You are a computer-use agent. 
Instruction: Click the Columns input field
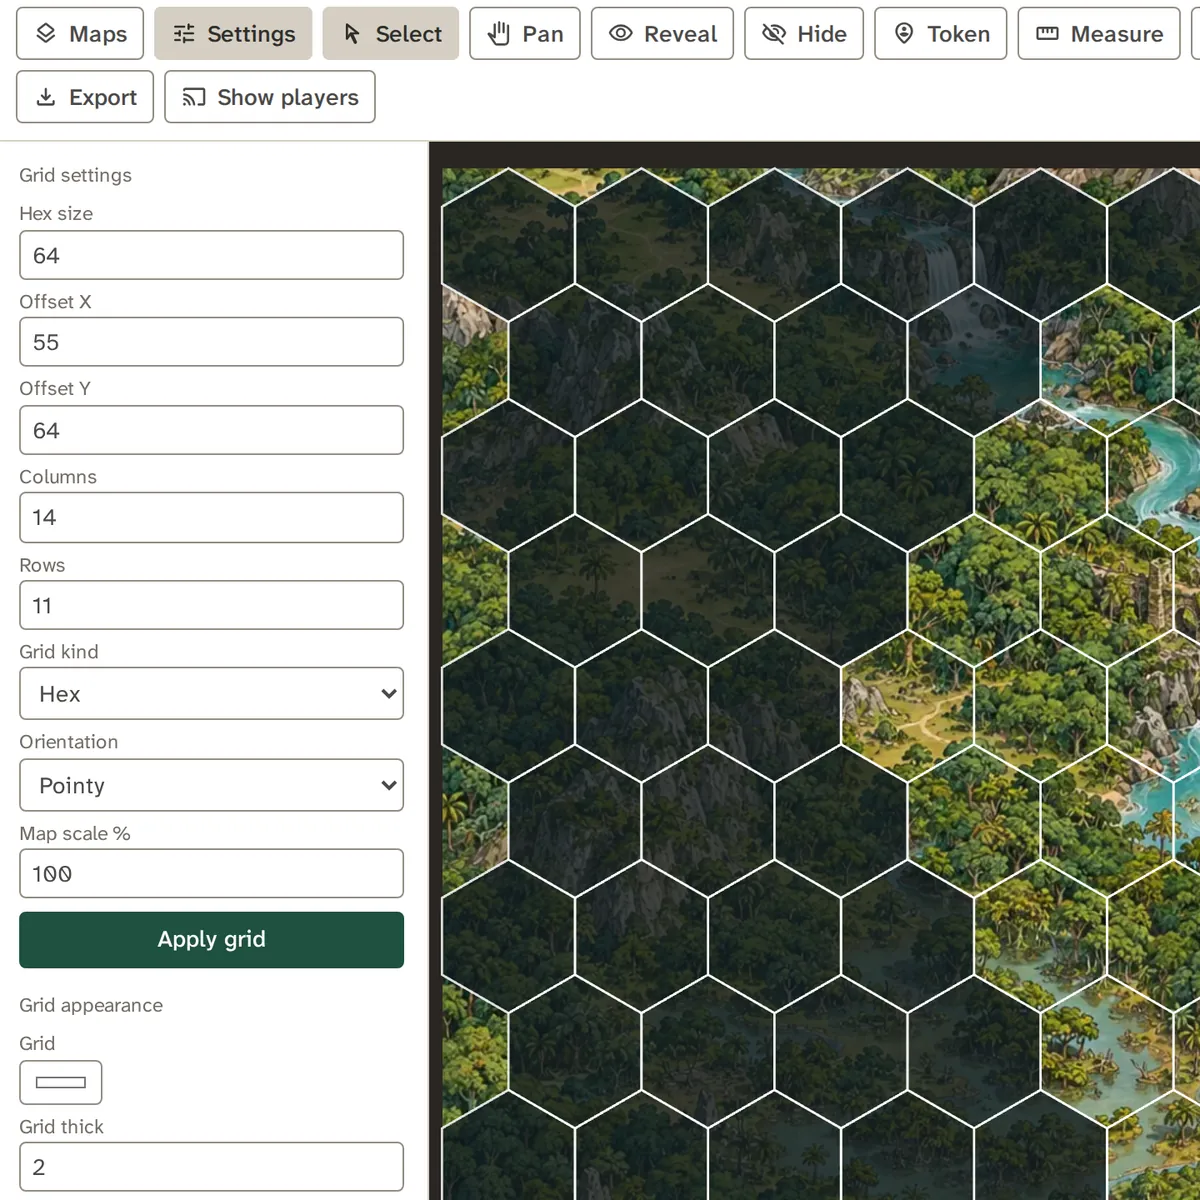[x=211, y=518]
